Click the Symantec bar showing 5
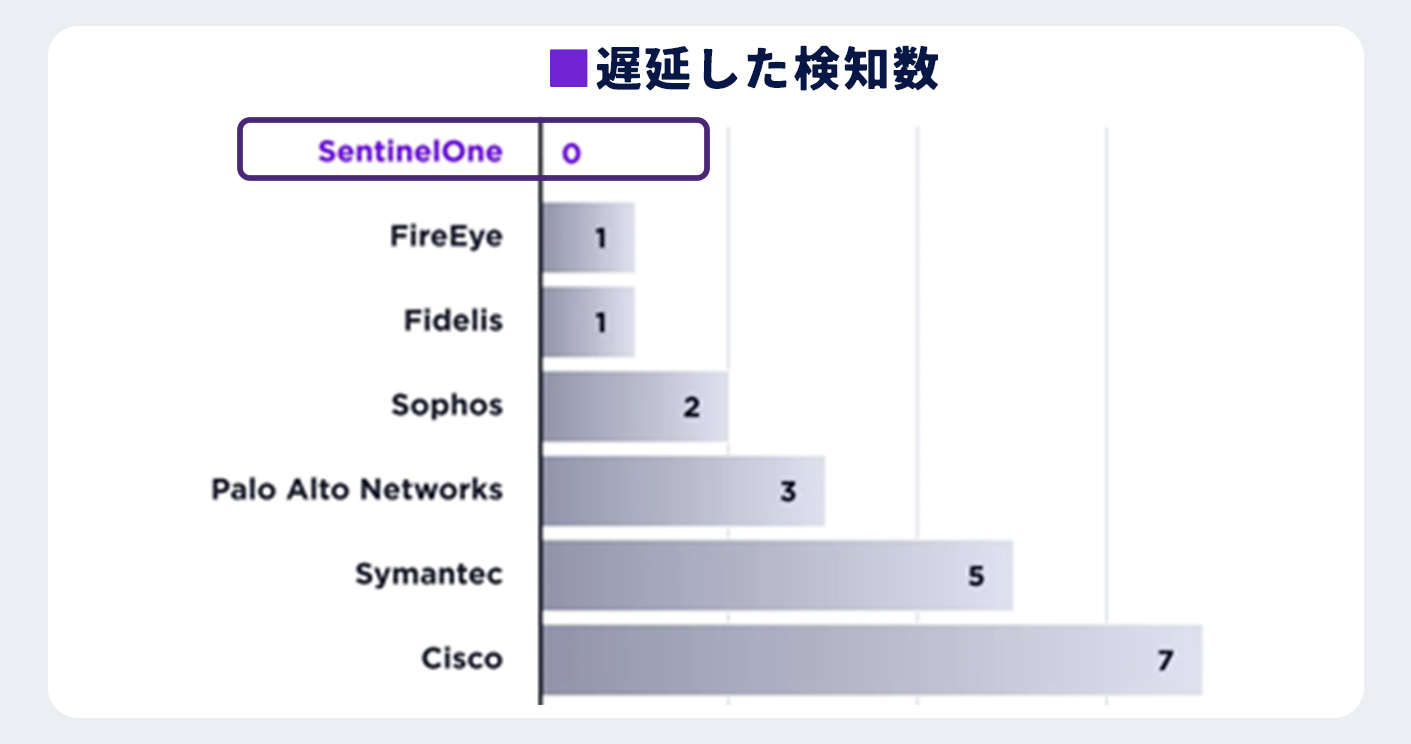 click(x=778, y=576)
